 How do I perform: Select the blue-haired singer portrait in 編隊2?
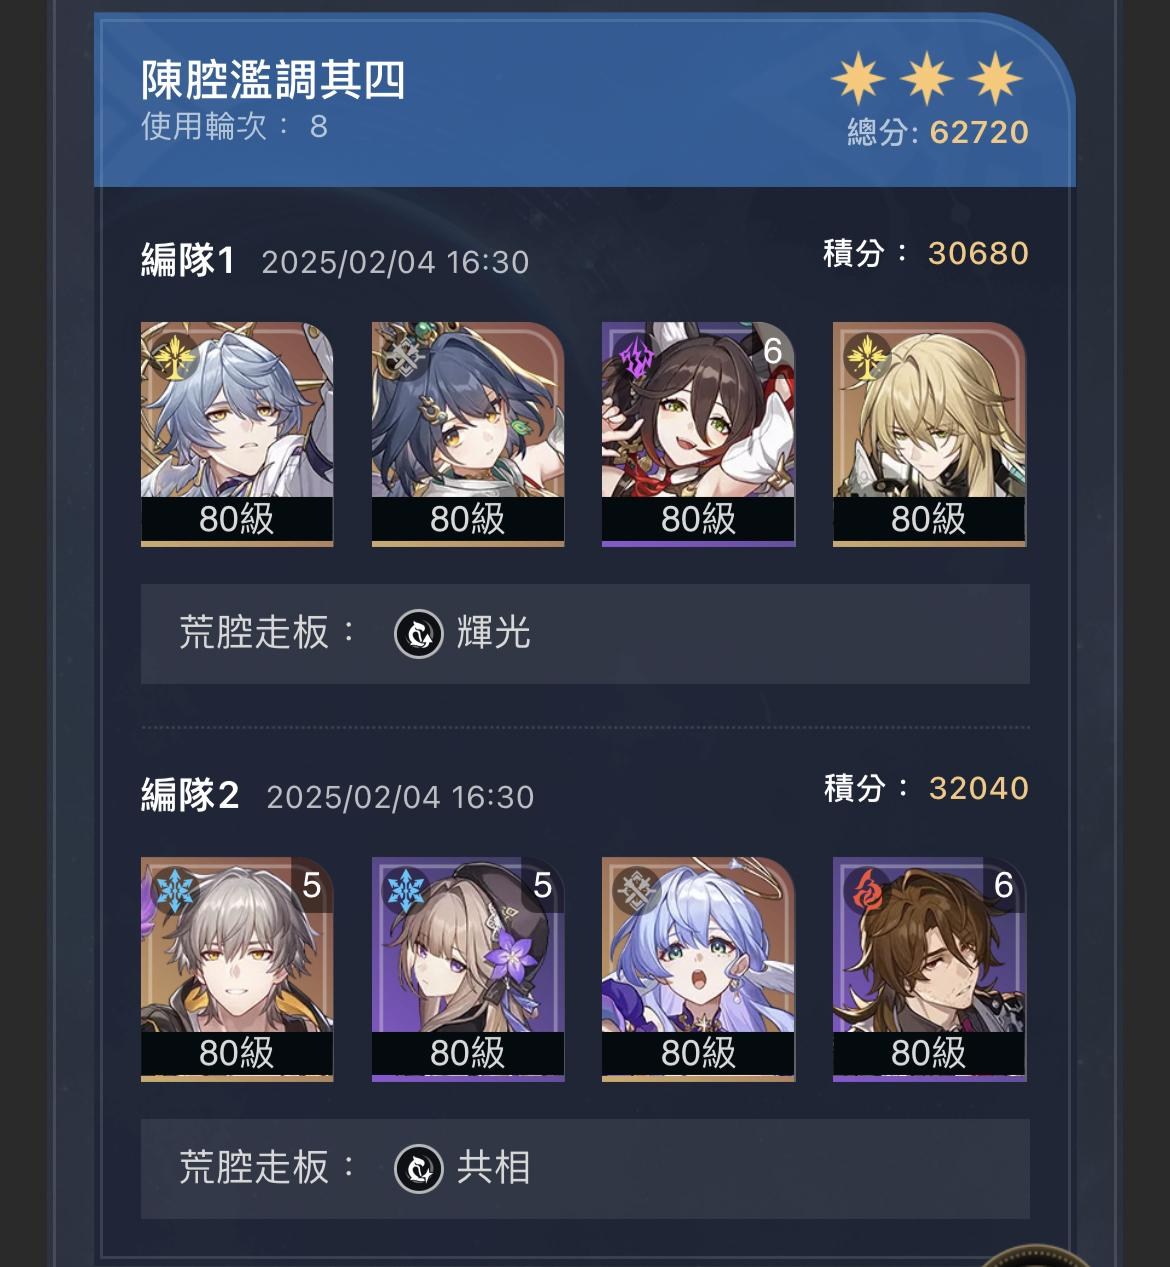[x=698, y=969]
